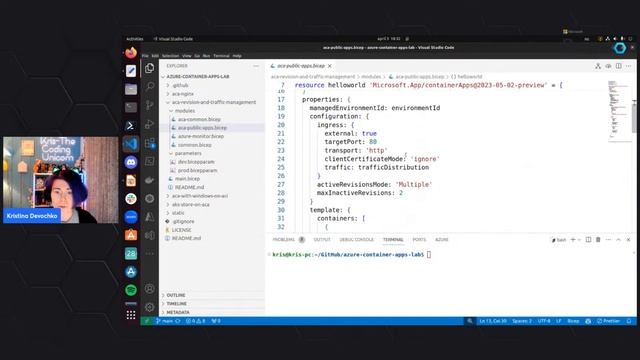Open the Terminal menu
The width and height of the screenshot is (640, 360).
[221, 56]
